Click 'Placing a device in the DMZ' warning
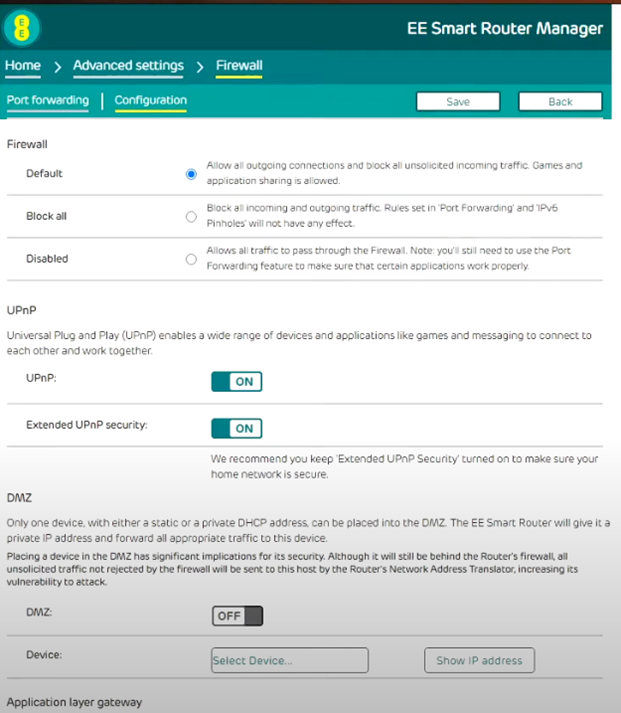 click(292, 569)
